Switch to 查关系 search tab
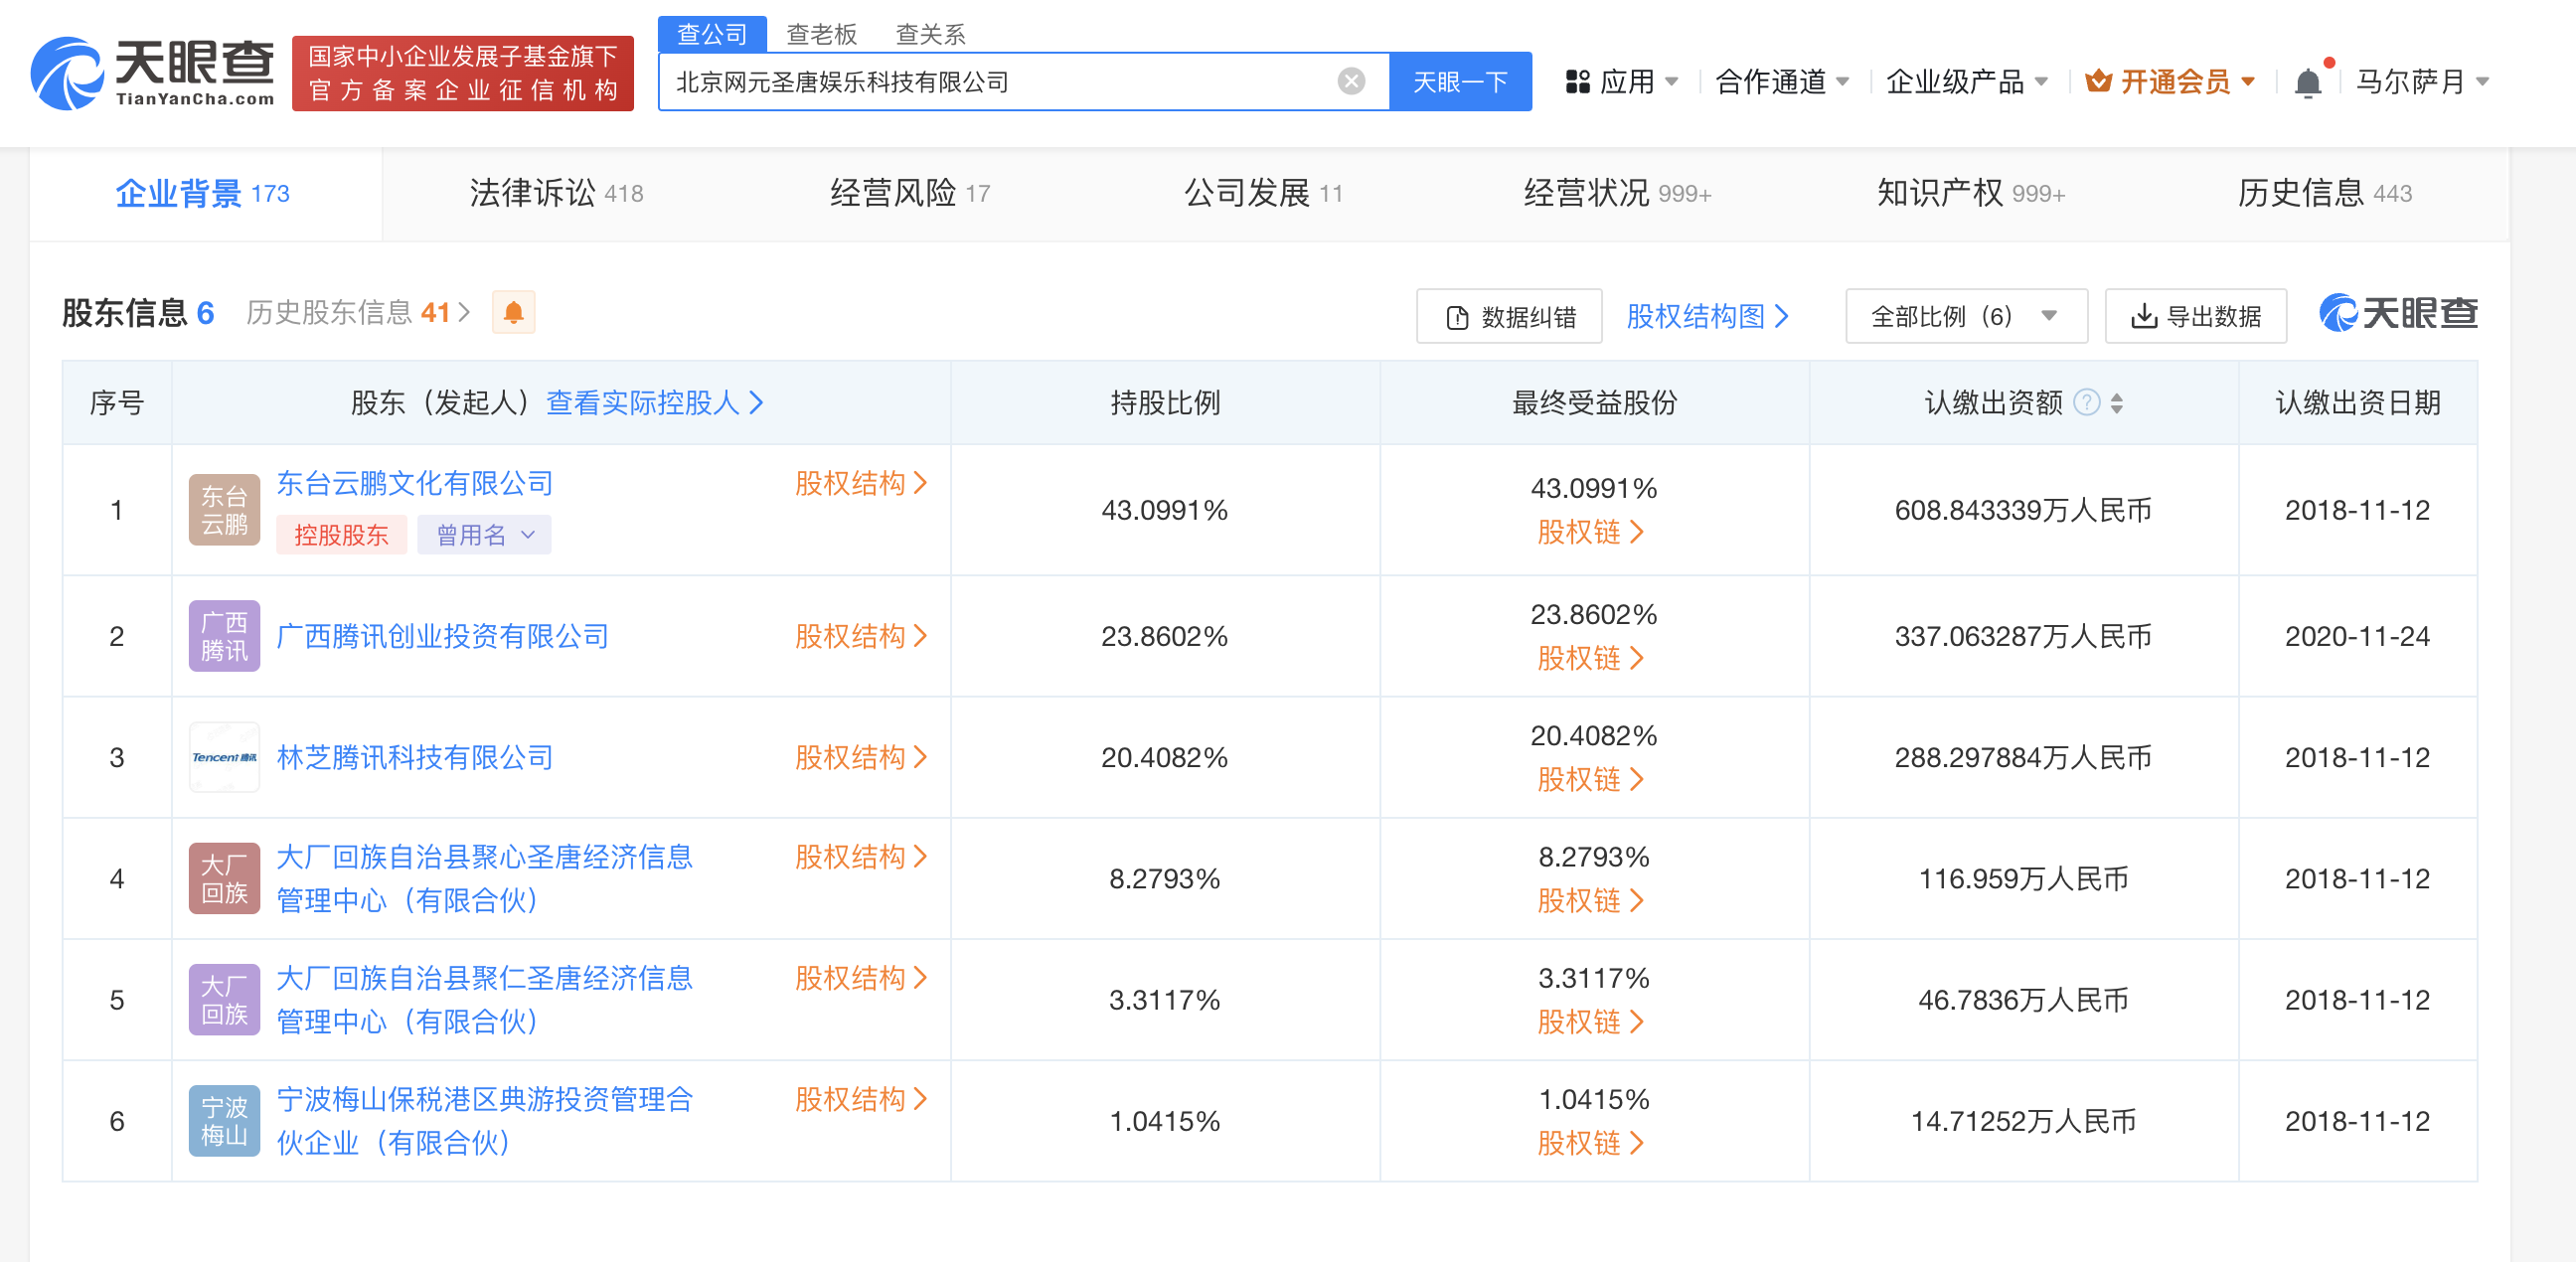The height and width of the screenshot is (1262, 2576). [x=930, y=34]
